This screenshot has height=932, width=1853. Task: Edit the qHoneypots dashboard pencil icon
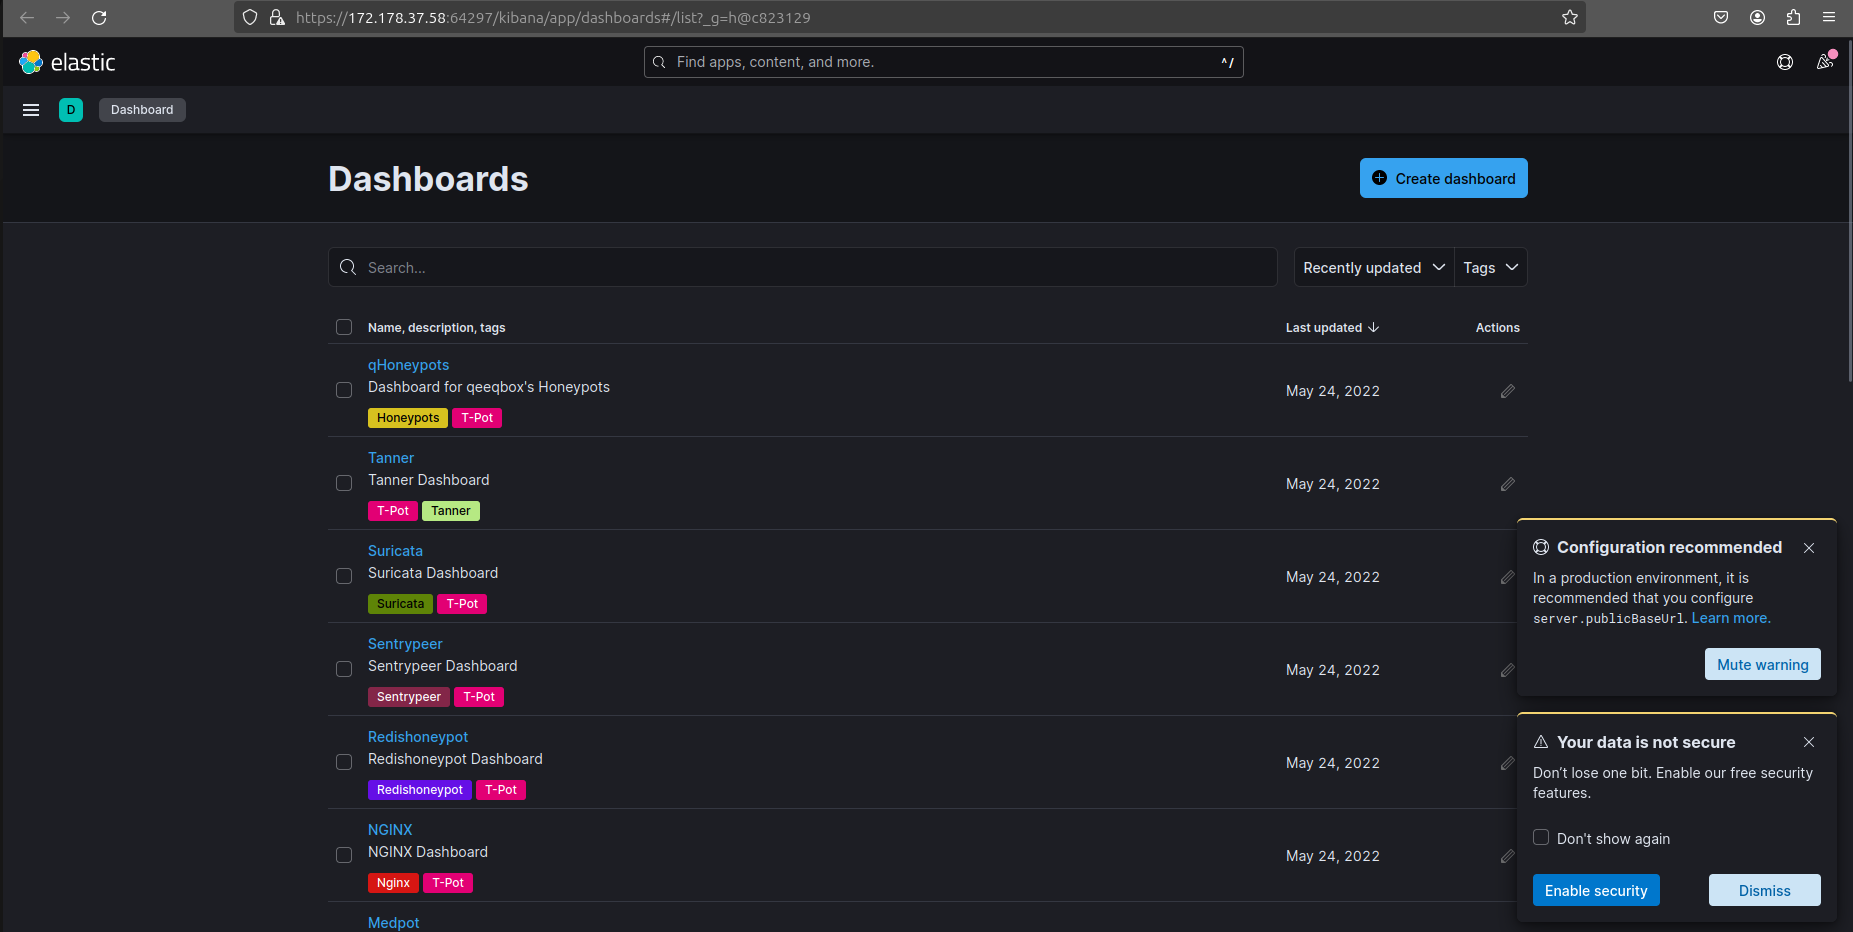(1508, 391)
